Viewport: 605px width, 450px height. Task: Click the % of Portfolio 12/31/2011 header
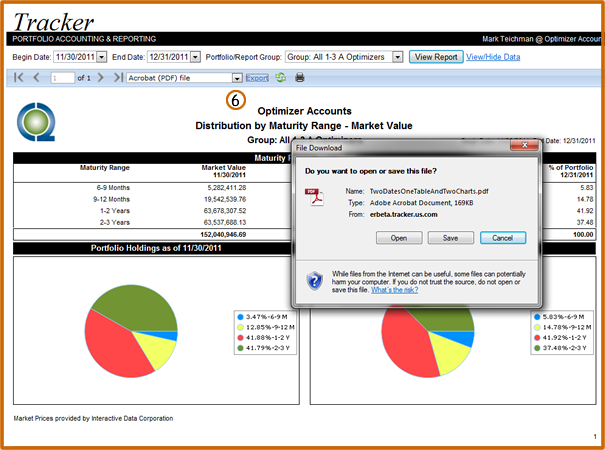(x=571, y=171)
